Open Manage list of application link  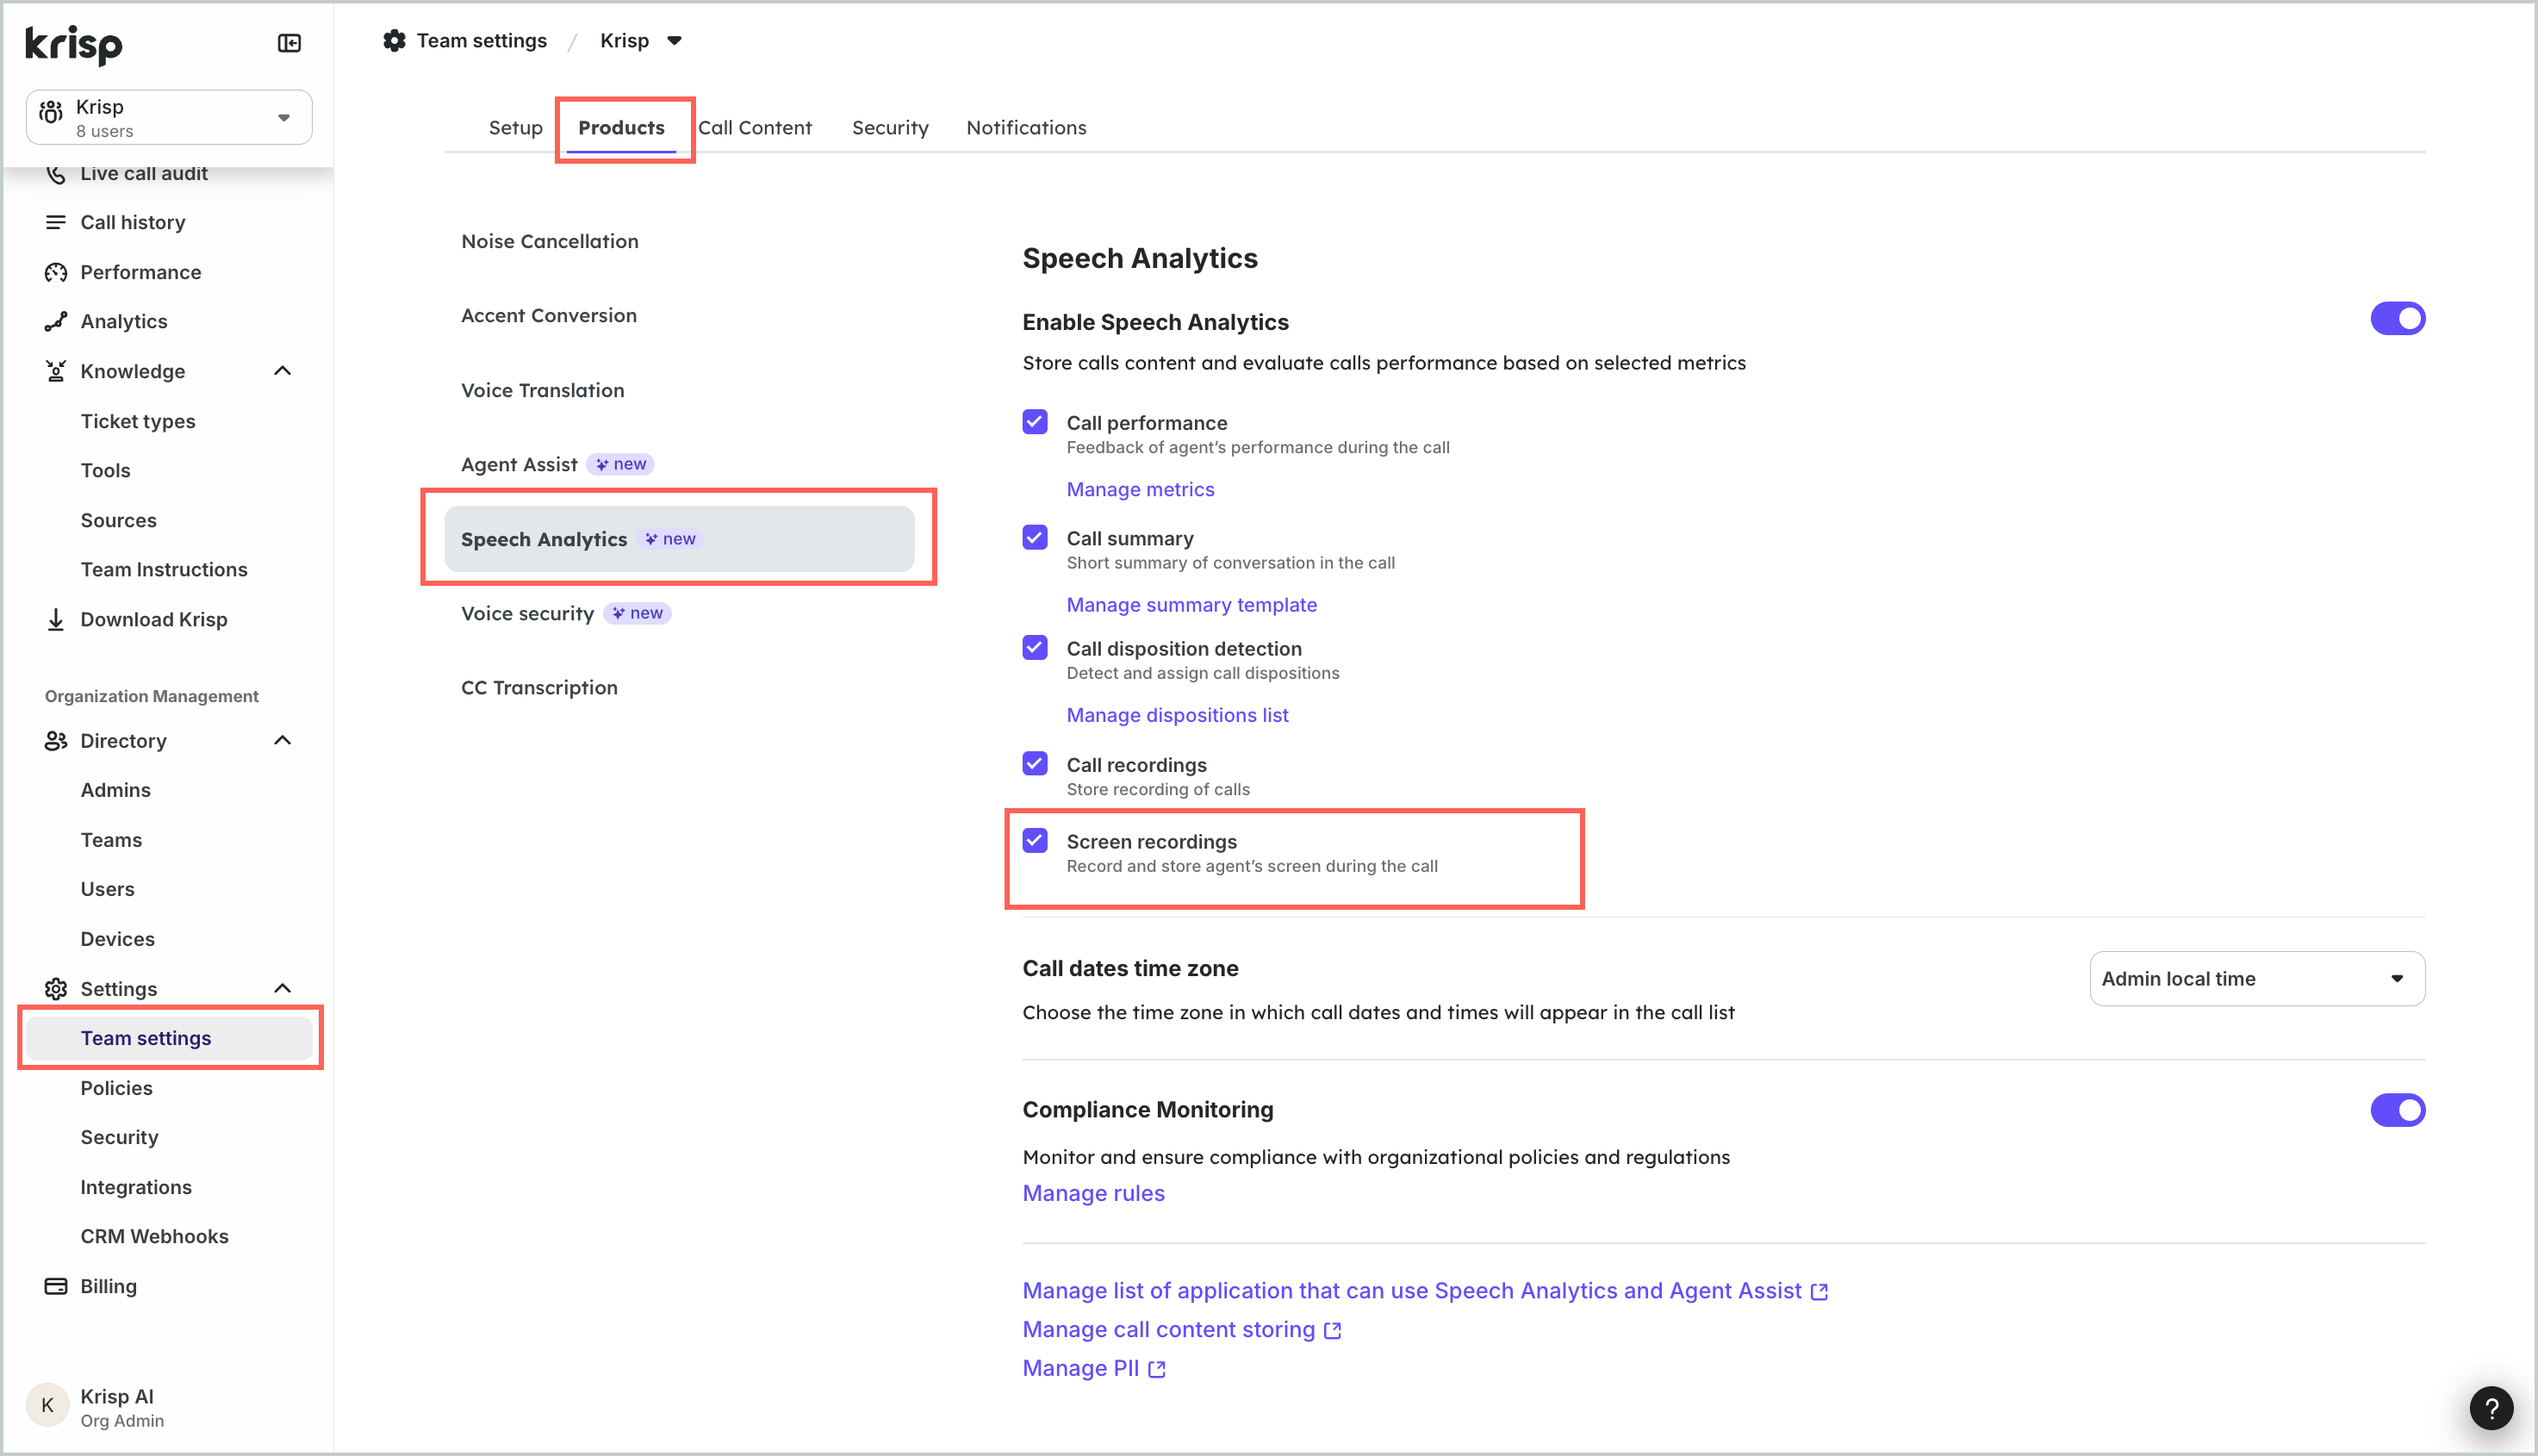coord(1411,1292)
